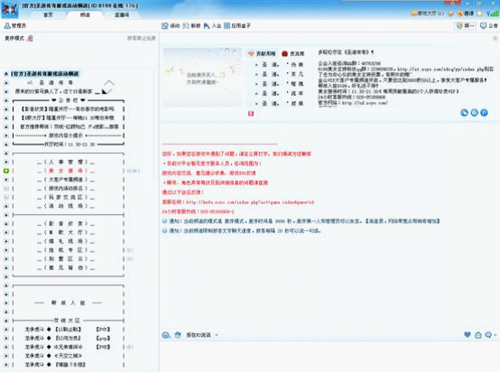Open the 活动现场 channel
The height and width of the screenshot is (373, 500).
(66, 206)
